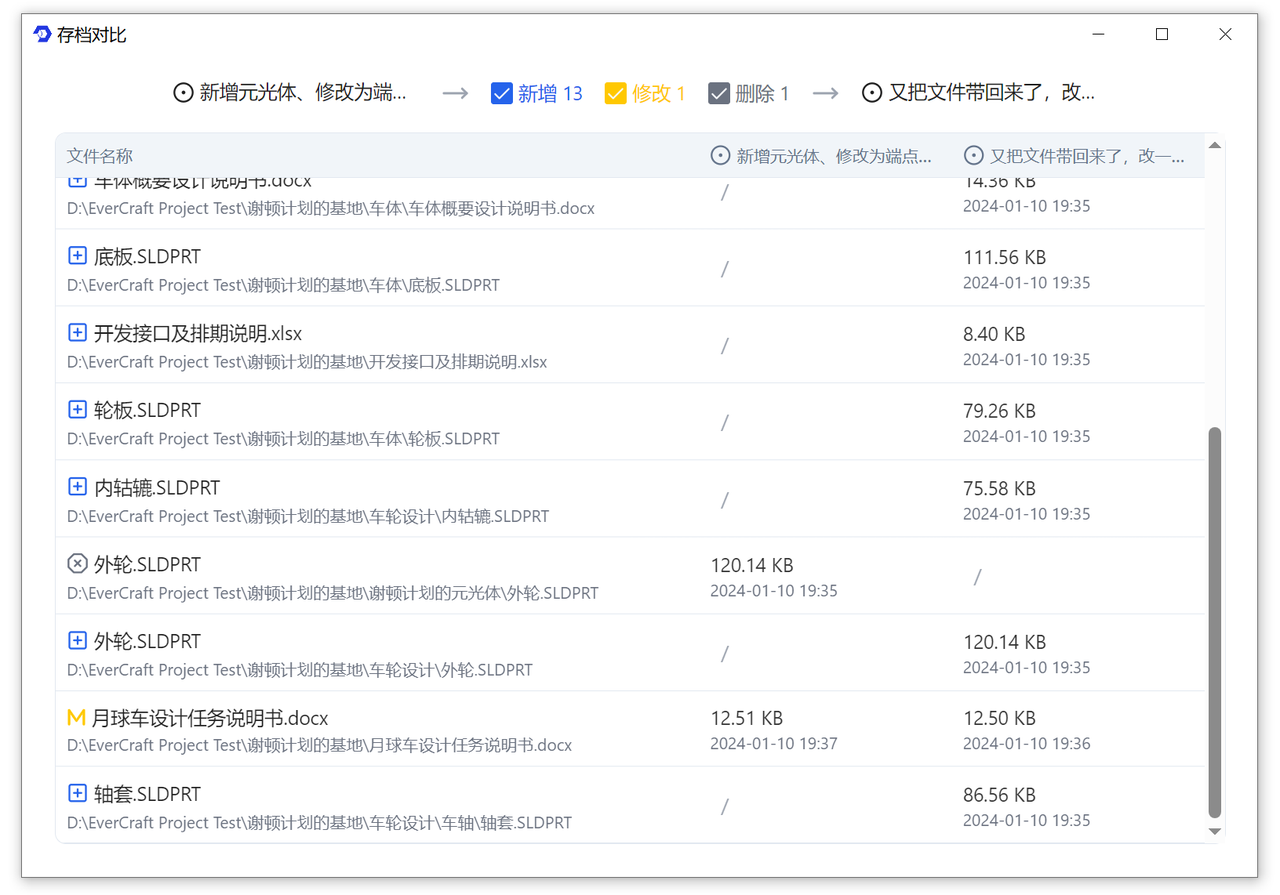Click the EverCraft logo icon in the title bar
Screen dimensions: 1280x895
(41, 33)
